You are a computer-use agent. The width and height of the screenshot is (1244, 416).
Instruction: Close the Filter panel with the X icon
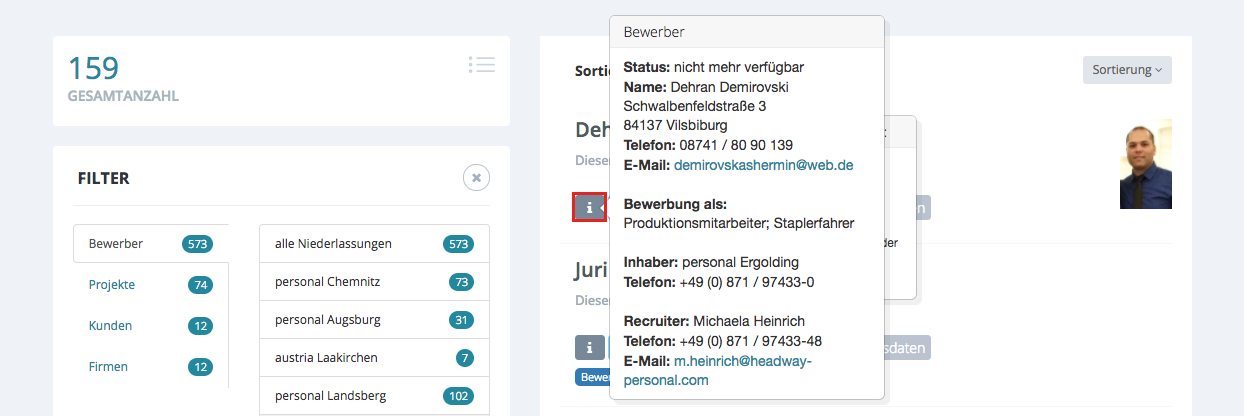(476, 178)
